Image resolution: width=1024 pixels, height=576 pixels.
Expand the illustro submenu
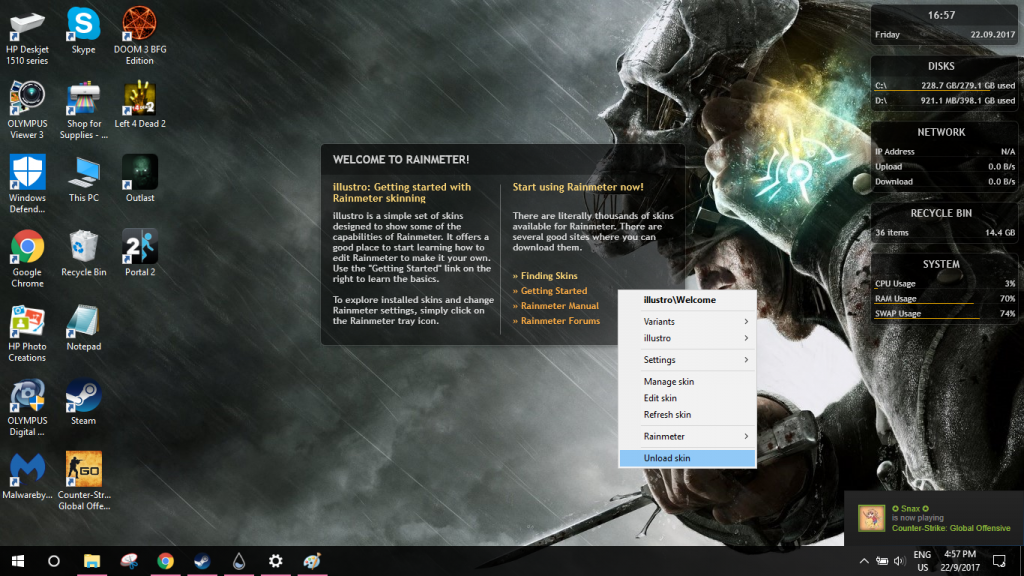(x=688, y=338)
